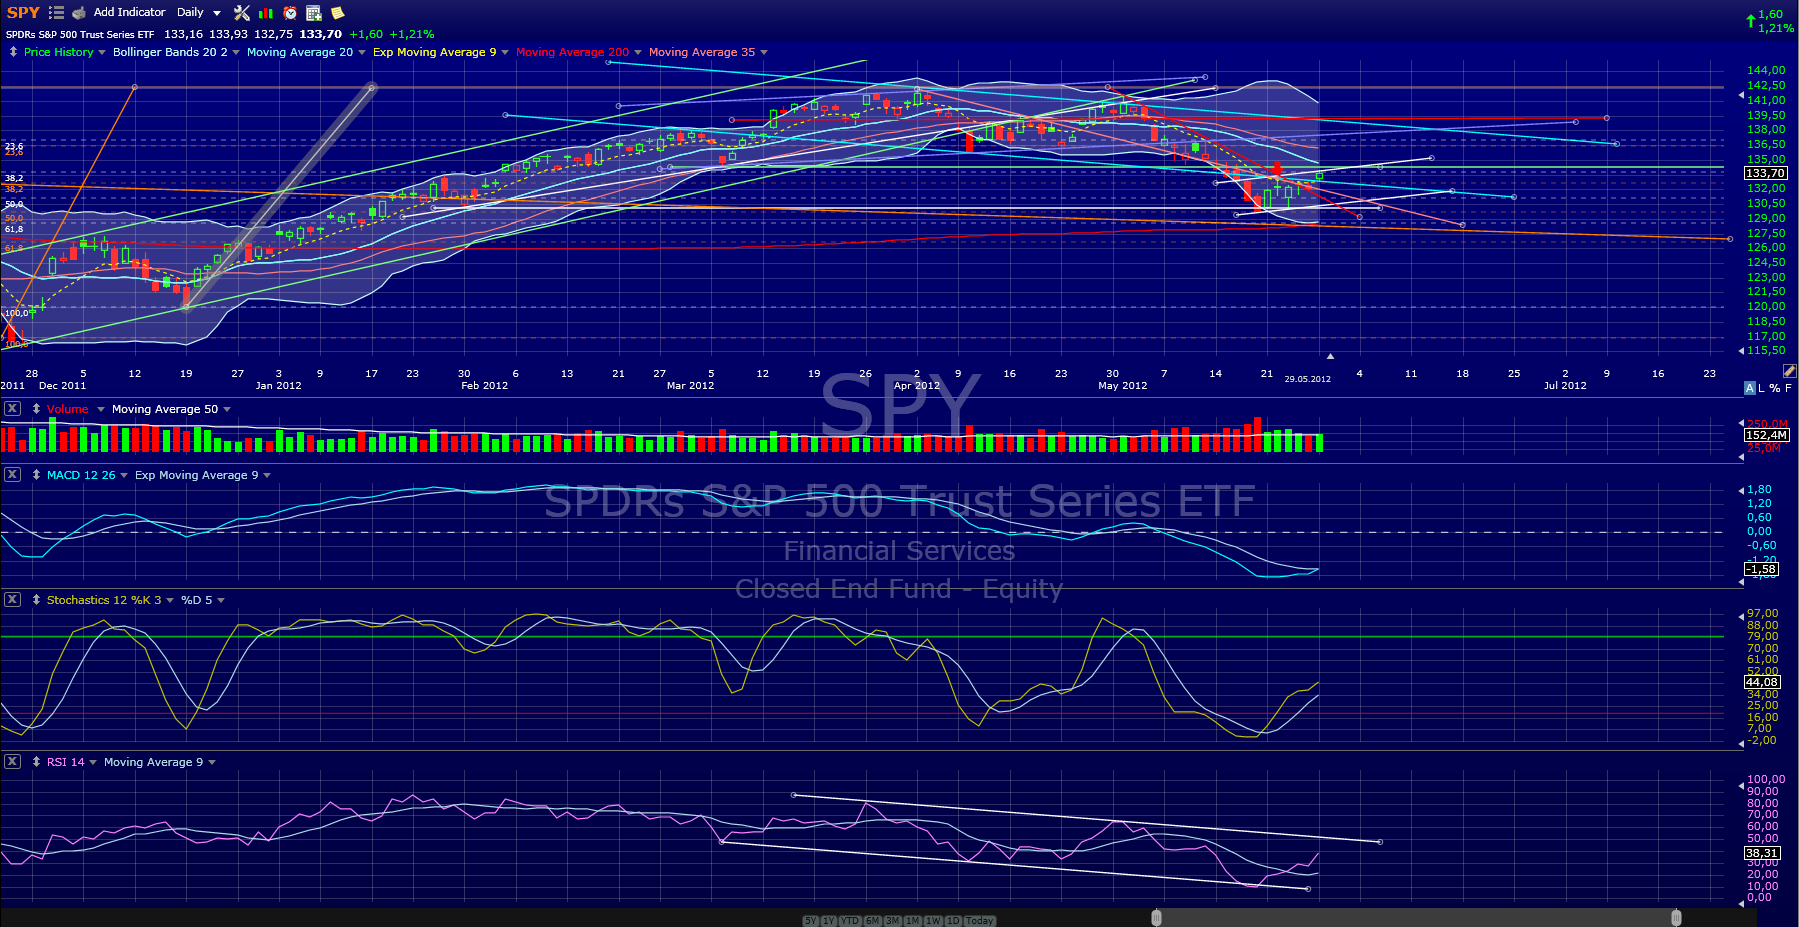Click the calculator-table icon with plus sign
Image resolution: width=1799 pixels, height=927 pixels.
click(314, 13)
